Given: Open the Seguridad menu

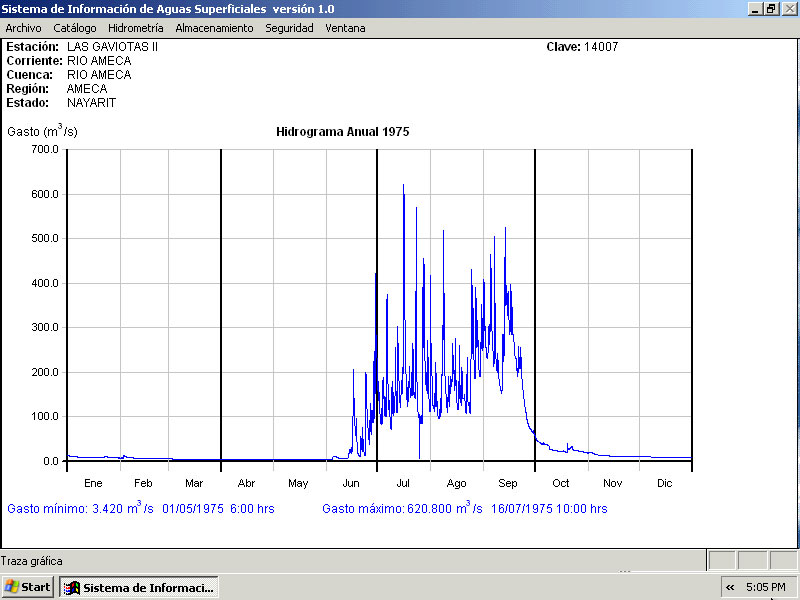Looking at the screenshot, I should [289, 28].
